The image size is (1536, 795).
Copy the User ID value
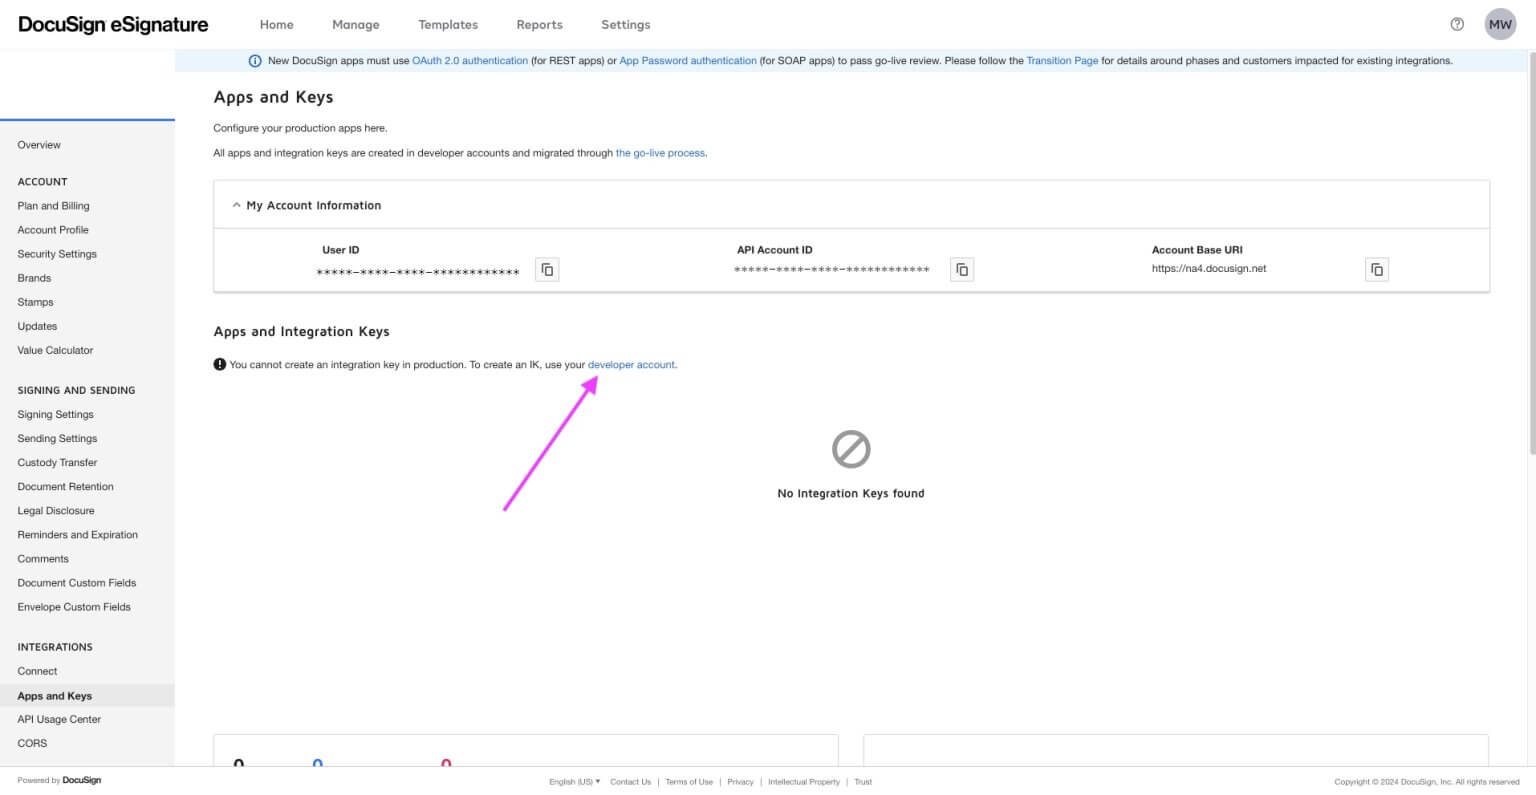(547, 270)
